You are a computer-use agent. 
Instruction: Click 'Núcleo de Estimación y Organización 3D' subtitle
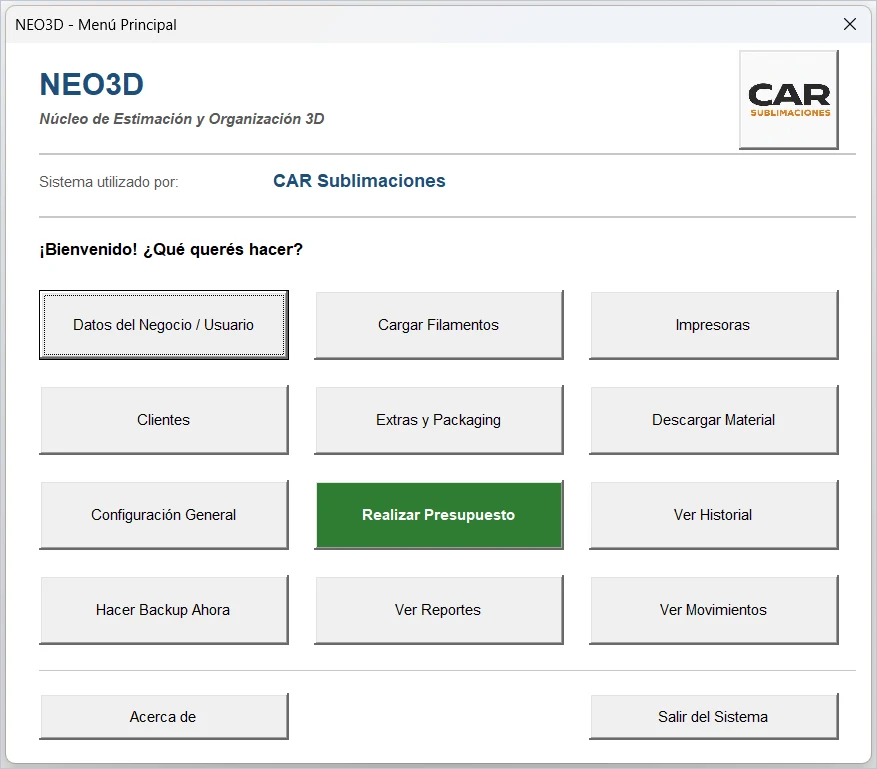click(x=182, y=119)
